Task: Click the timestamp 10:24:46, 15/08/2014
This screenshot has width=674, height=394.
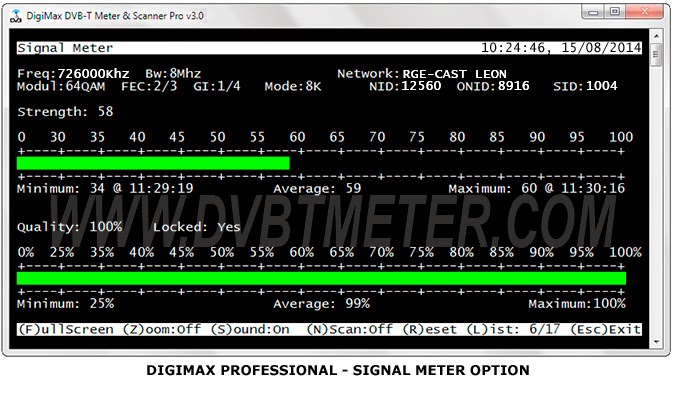Action: [561, 48]
